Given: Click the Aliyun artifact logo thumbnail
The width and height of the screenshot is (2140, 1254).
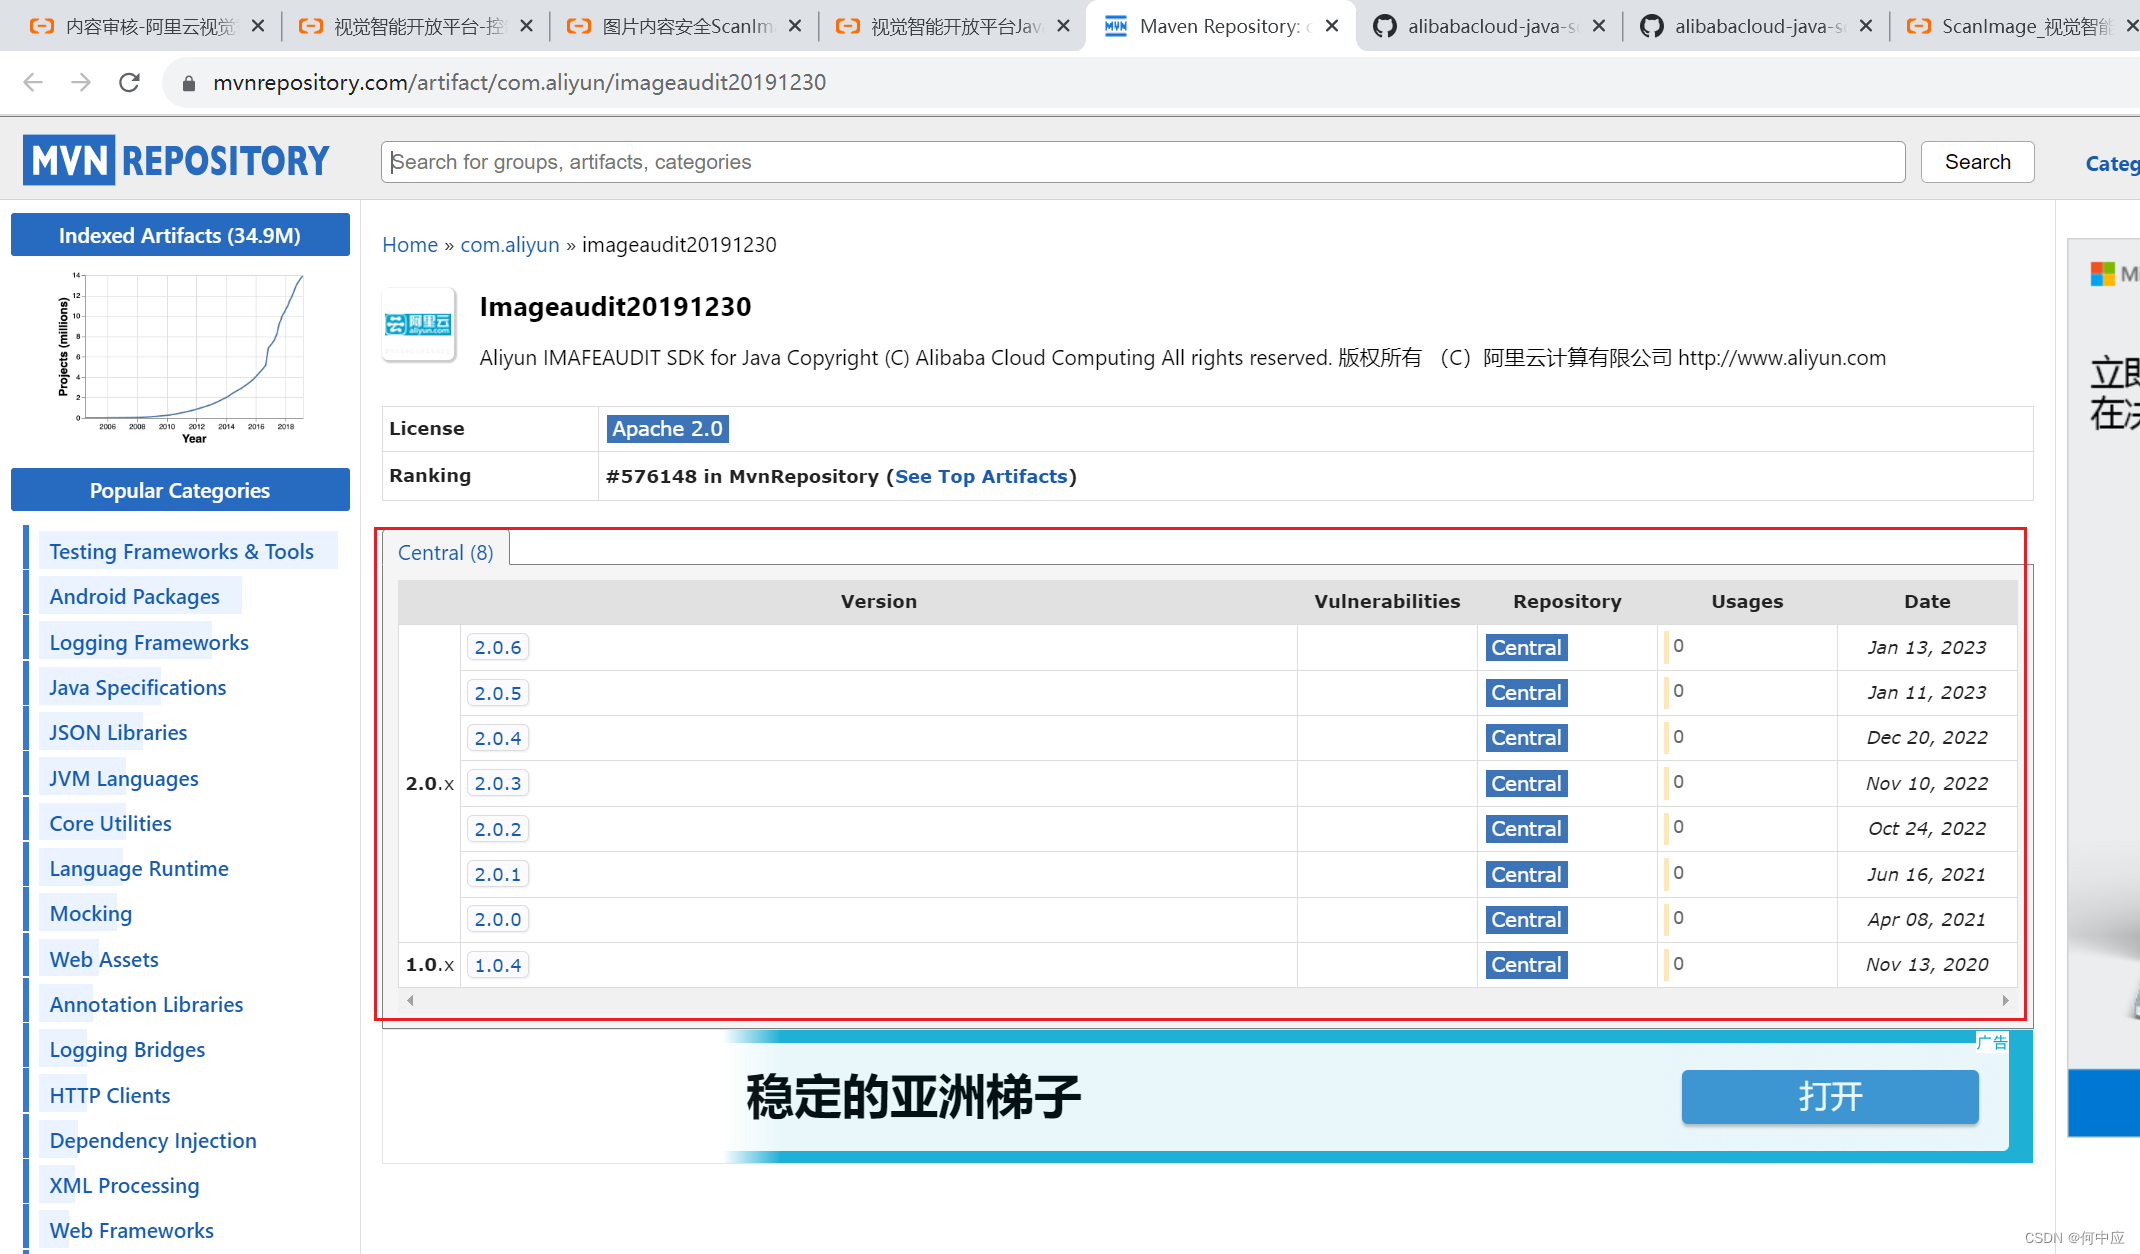Looking at the screenshot, I should (419, 324).
